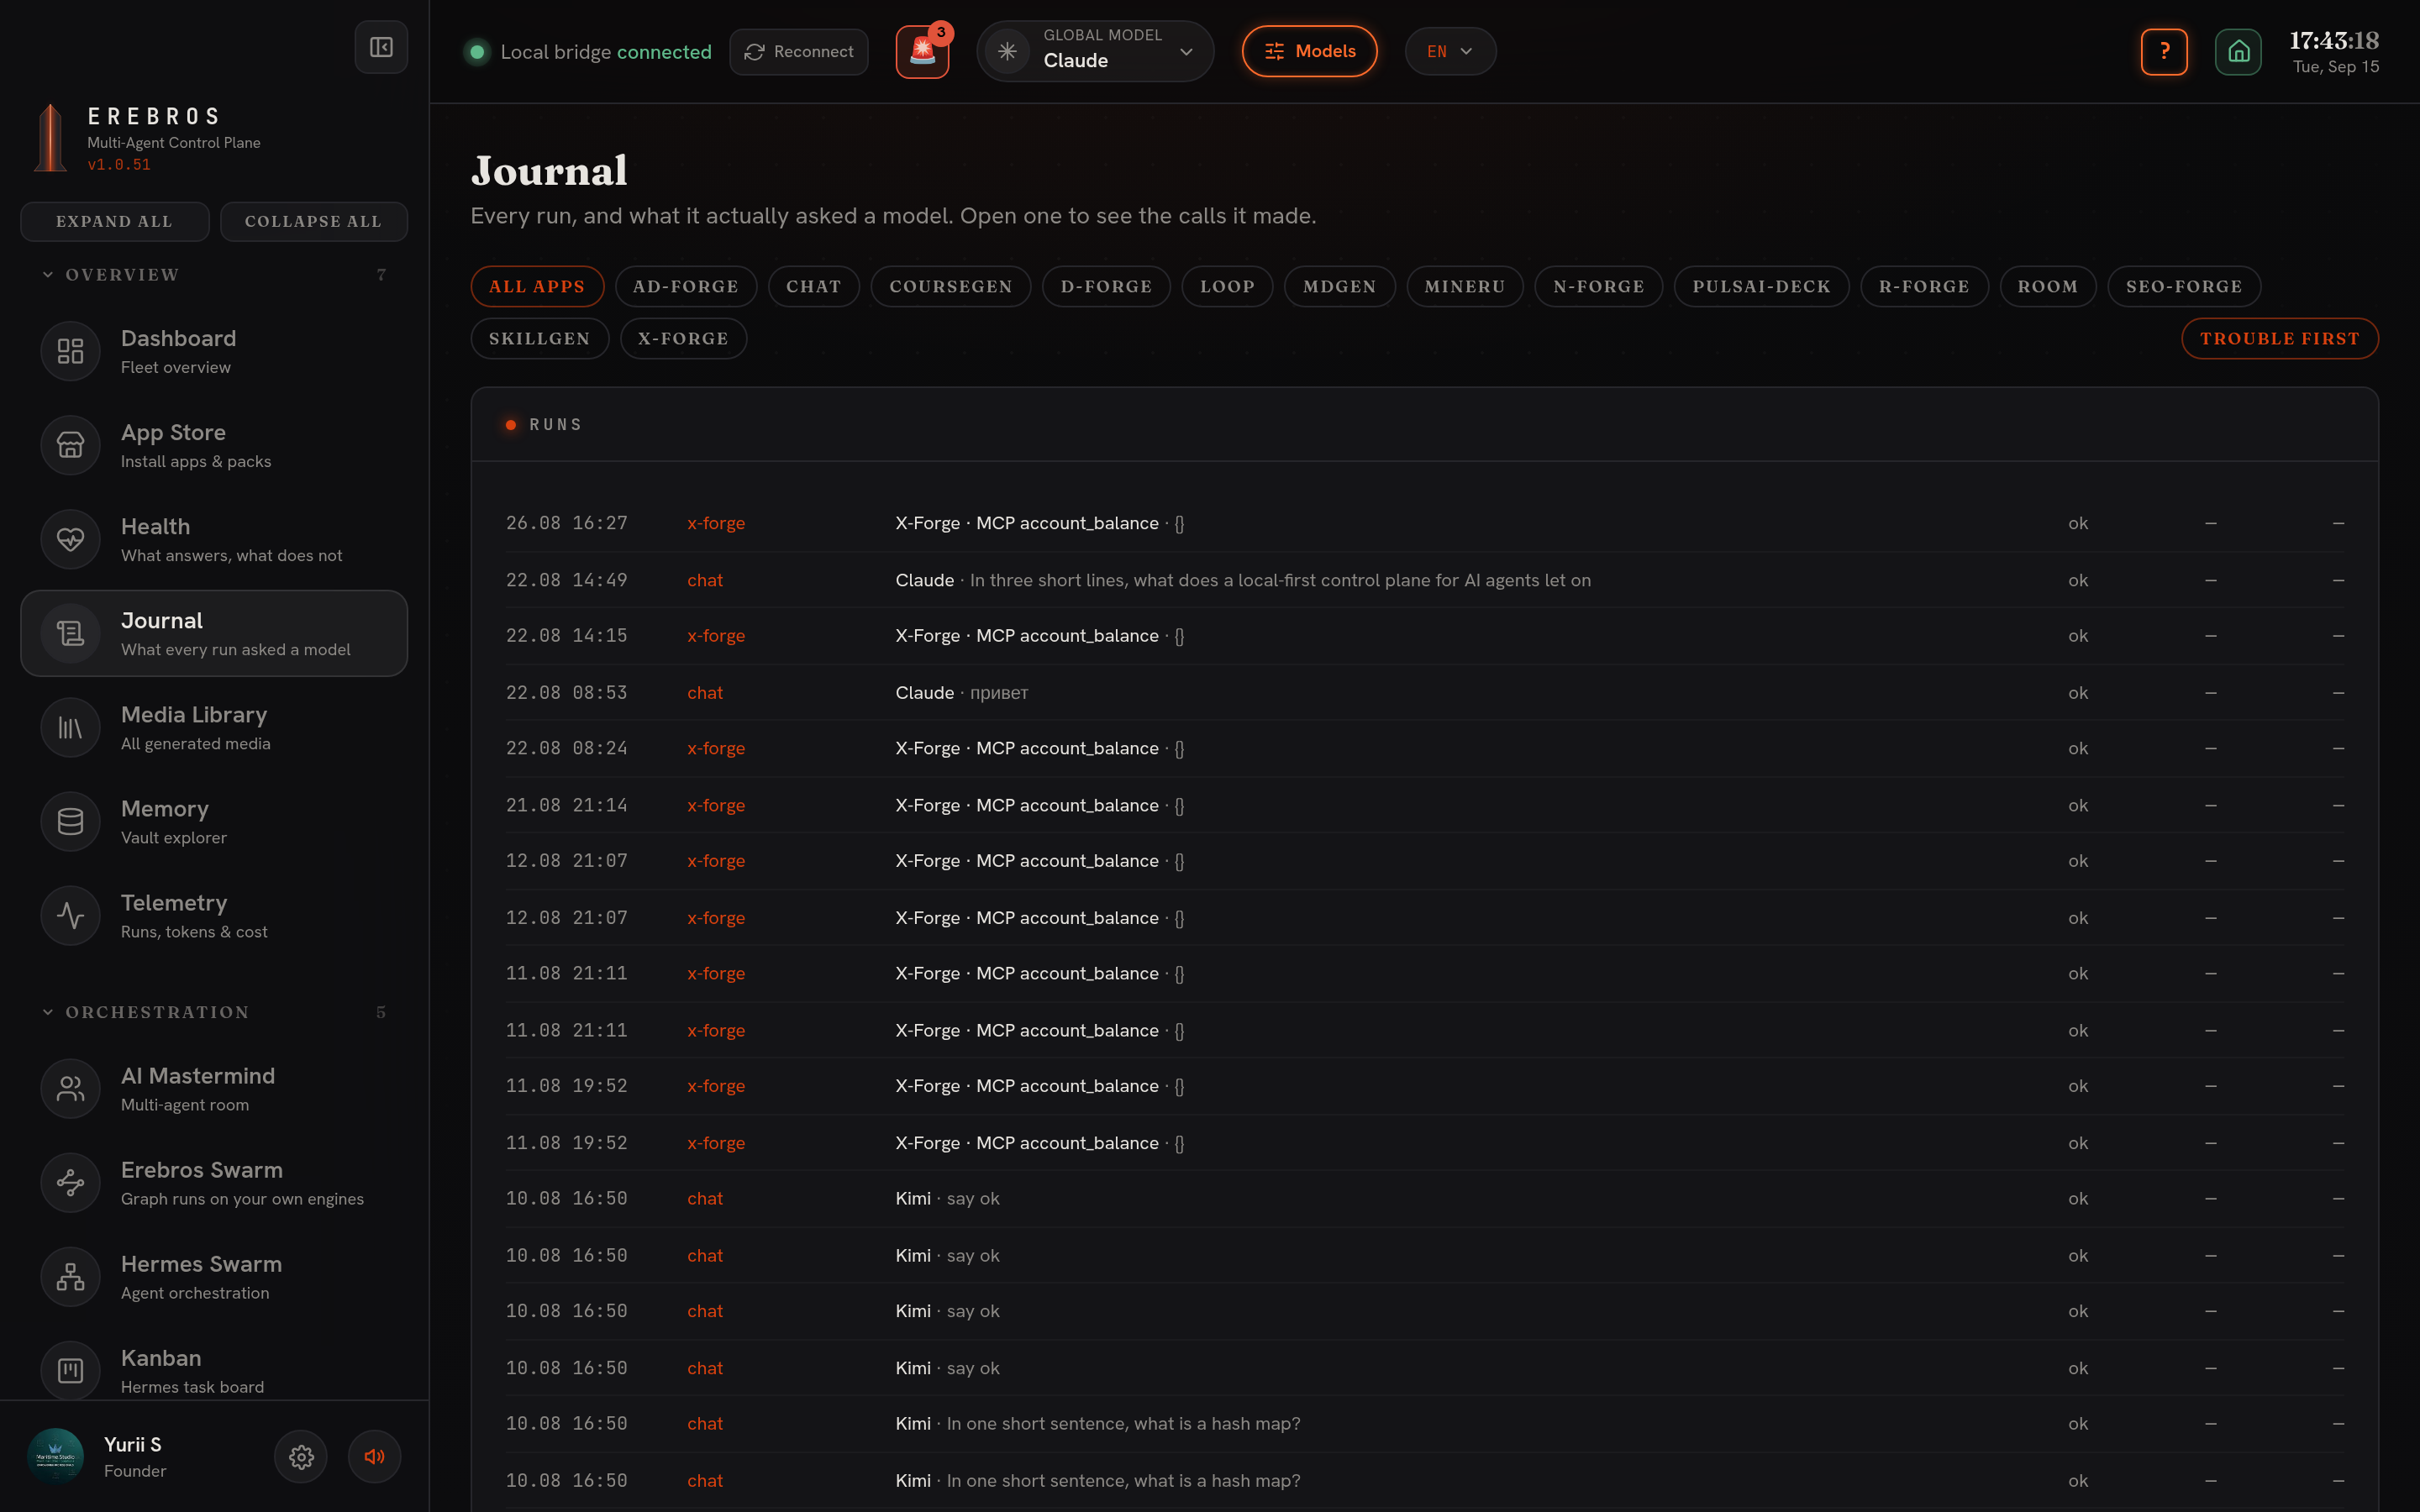Open Telemetry runs and cost

click(x=214, y=915)
